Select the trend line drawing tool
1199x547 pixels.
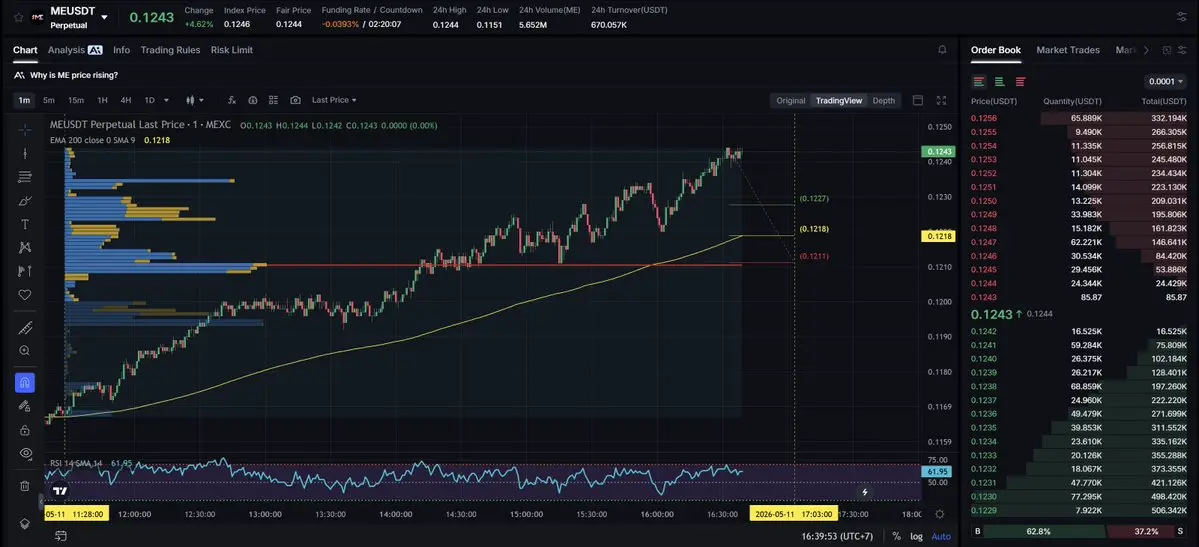pyautogui.click(x=24, y=153)
